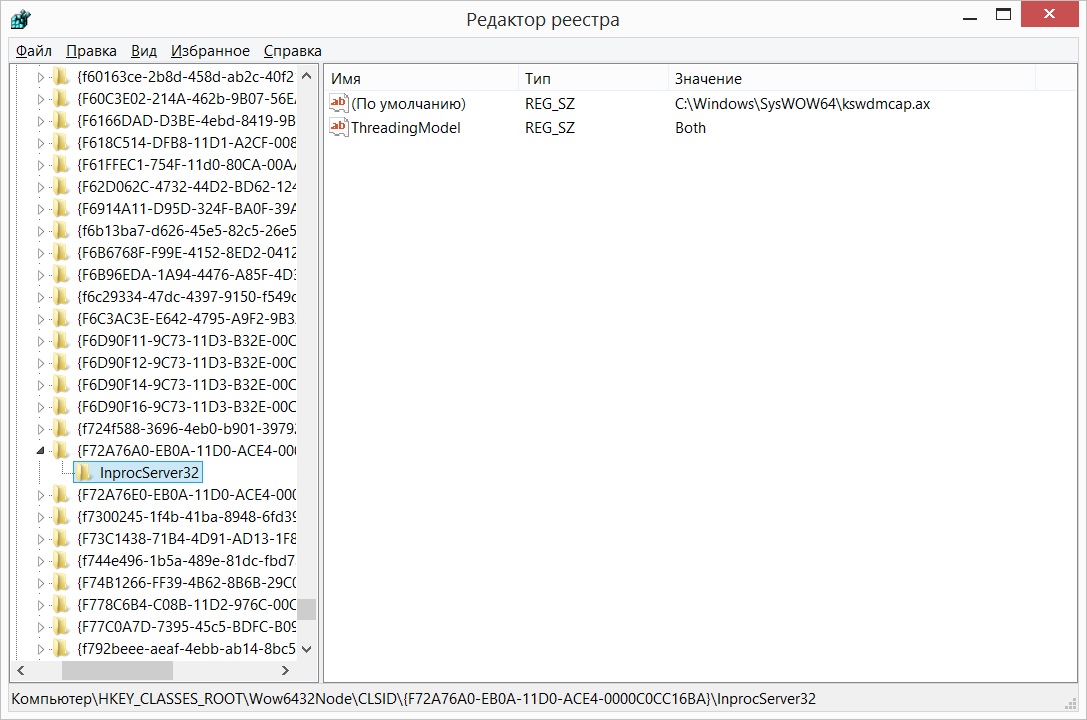Viewport: 1087px width, 720px height.
Task: Click tree vertical scrollbar down arrow
Action: click(307, 649)
